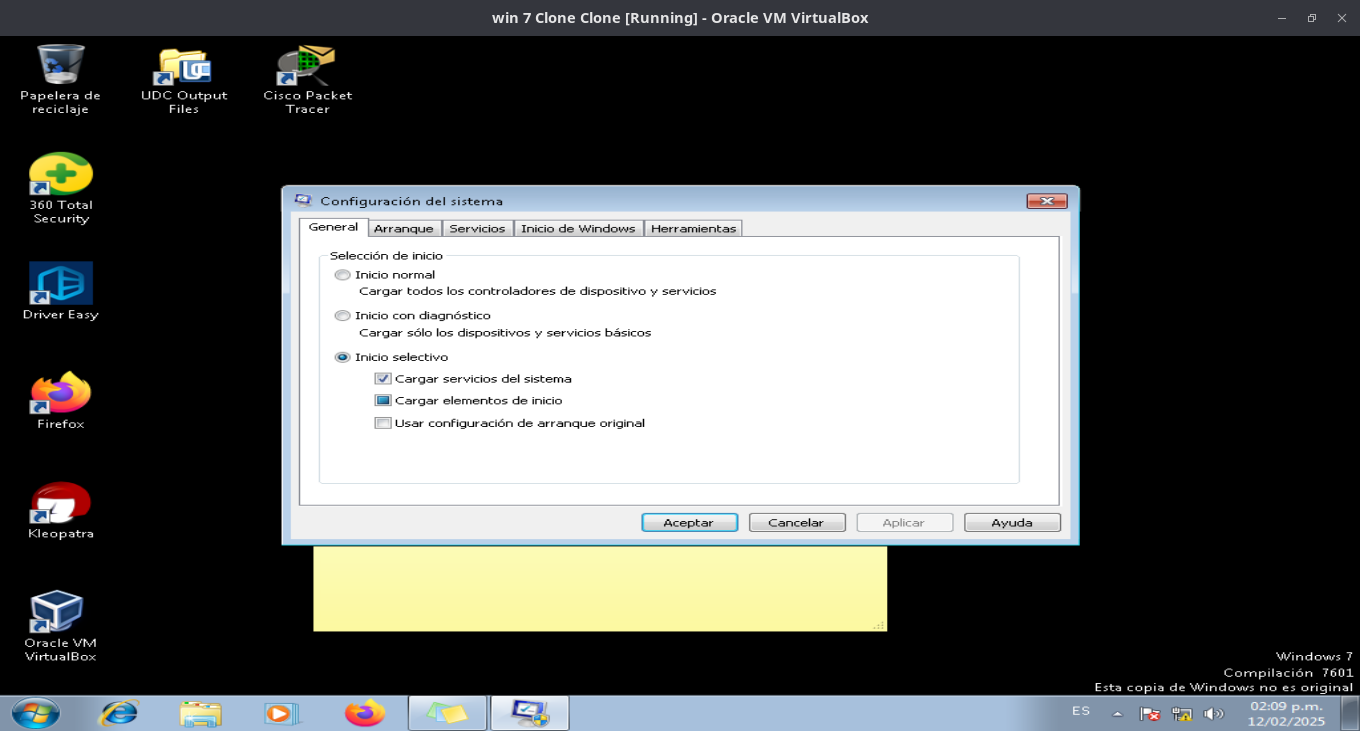Click the Driver Easy desktop icon
1360x731 pixels.
(x=61, y=284)
